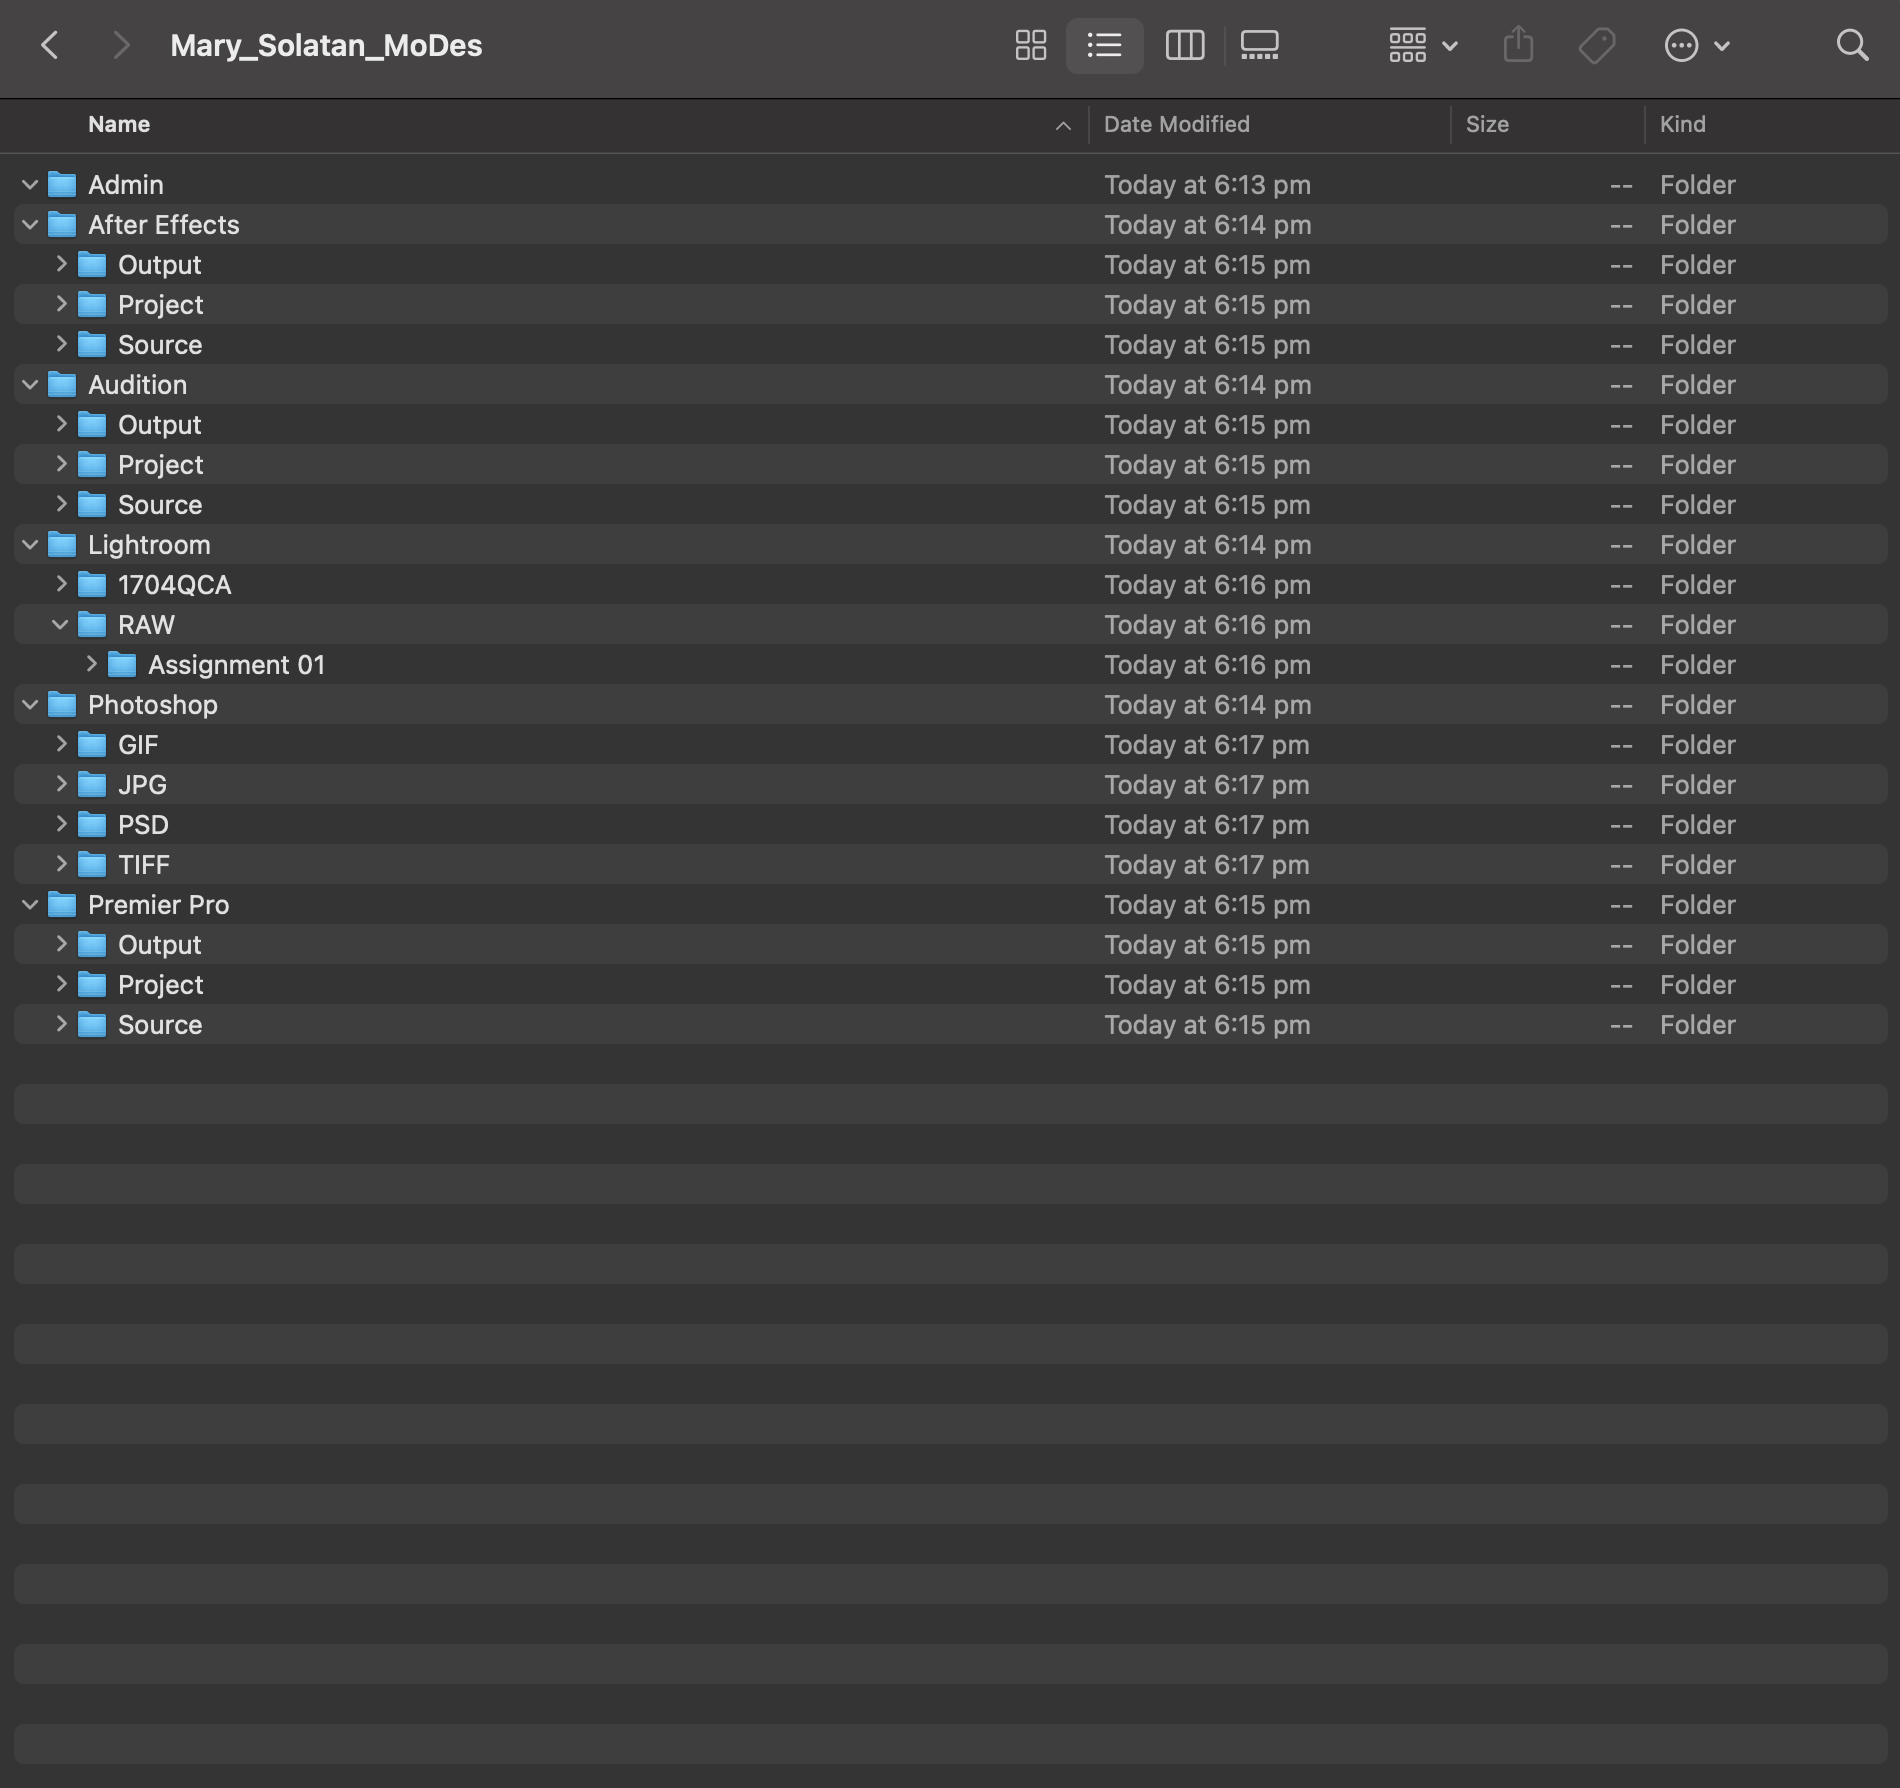Click the Edit Tags icon
The height and width of the screenshot is (1788, 1900).
1597,45
